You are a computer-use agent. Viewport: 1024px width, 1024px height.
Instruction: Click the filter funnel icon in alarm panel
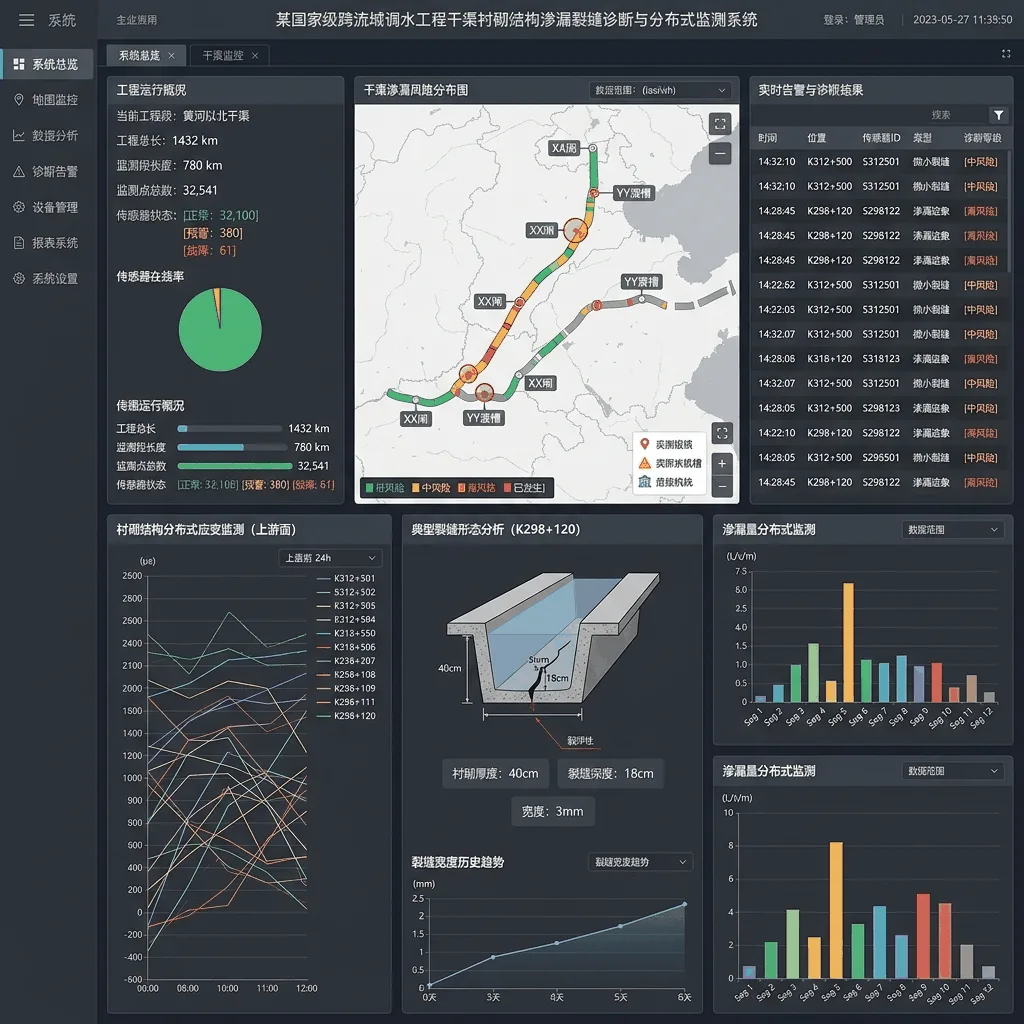pyautogui.click(x=999, y=115)
